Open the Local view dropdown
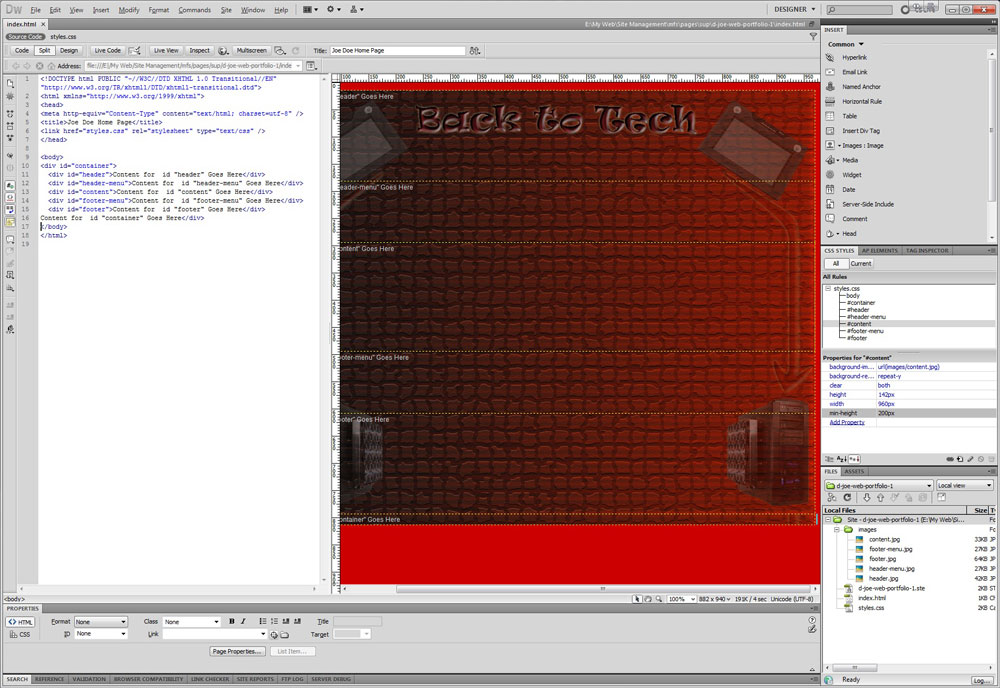Screen dimensions: 1000x688 964,485
